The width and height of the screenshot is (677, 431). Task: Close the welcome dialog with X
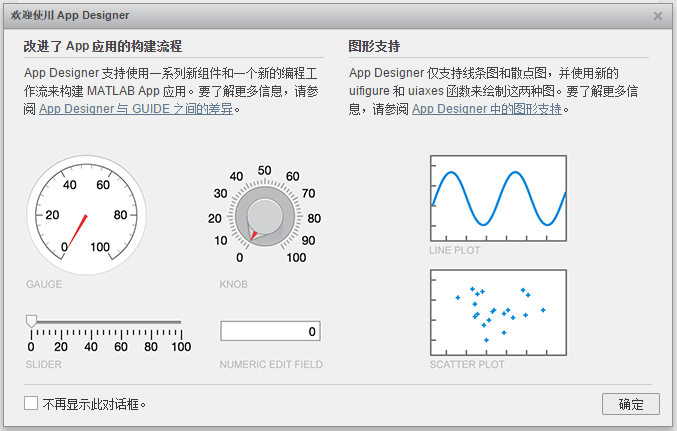click(x=658, y=16)
